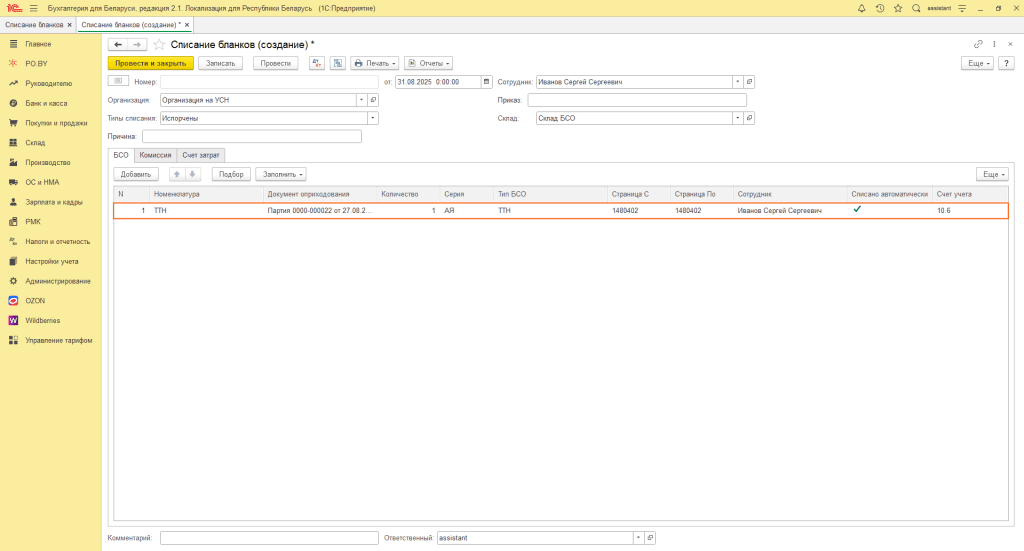
Task: Expand Склад dropdown
Action: pyautogui.click(x=738, y=118)
